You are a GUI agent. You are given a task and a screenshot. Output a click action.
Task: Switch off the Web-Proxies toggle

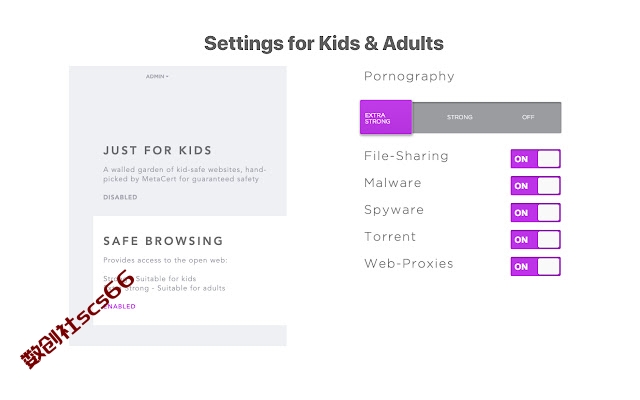[x=536, y=267]
